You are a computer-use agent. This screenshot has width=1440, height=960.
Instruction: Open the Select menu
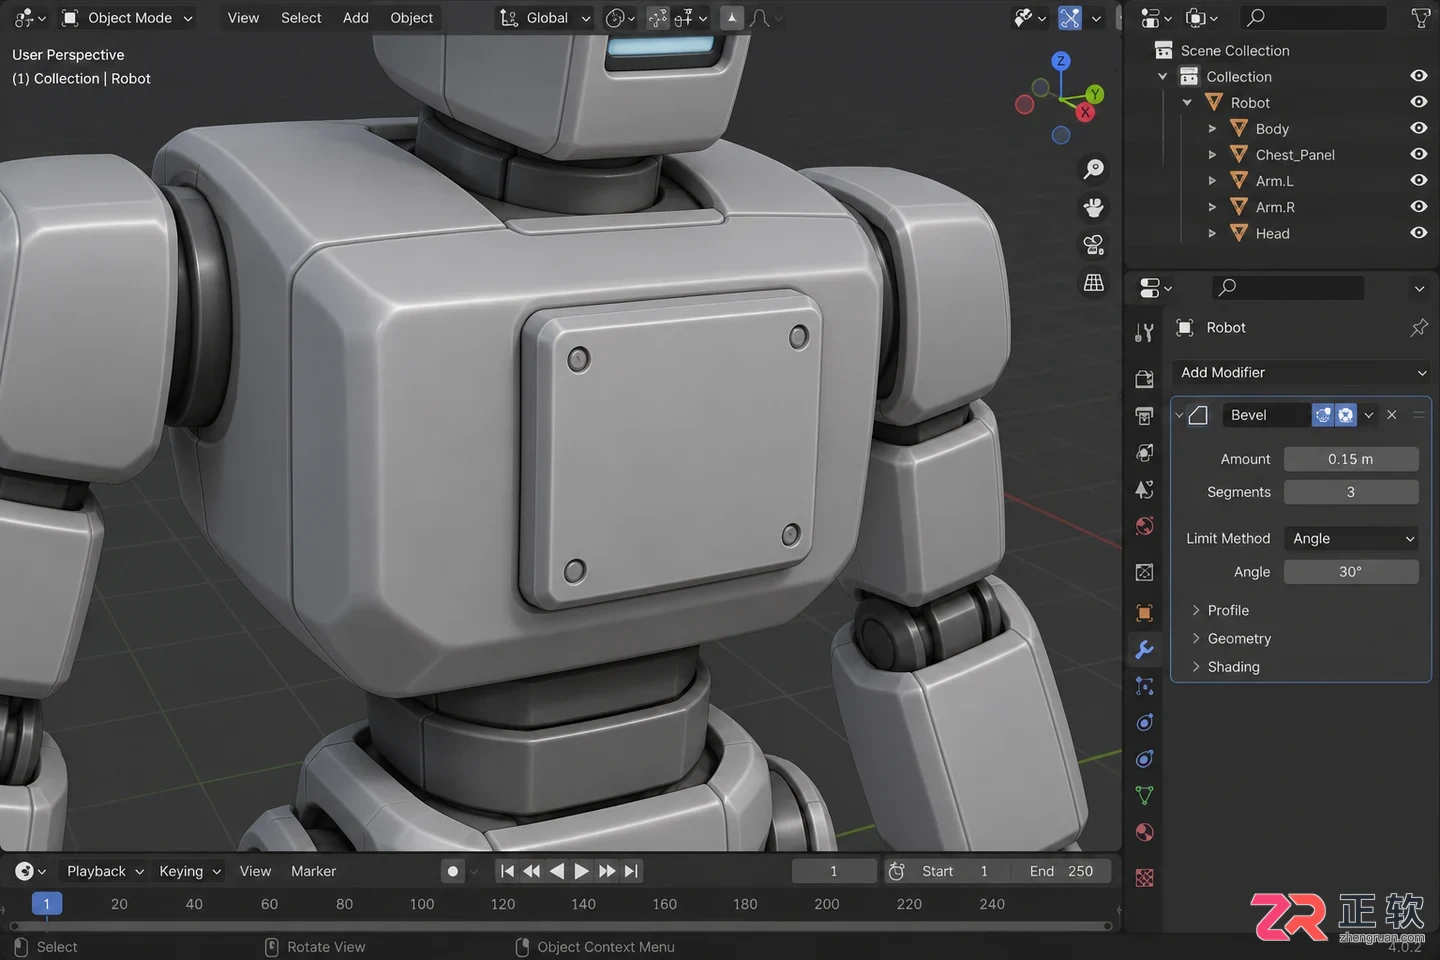[301, 18]
